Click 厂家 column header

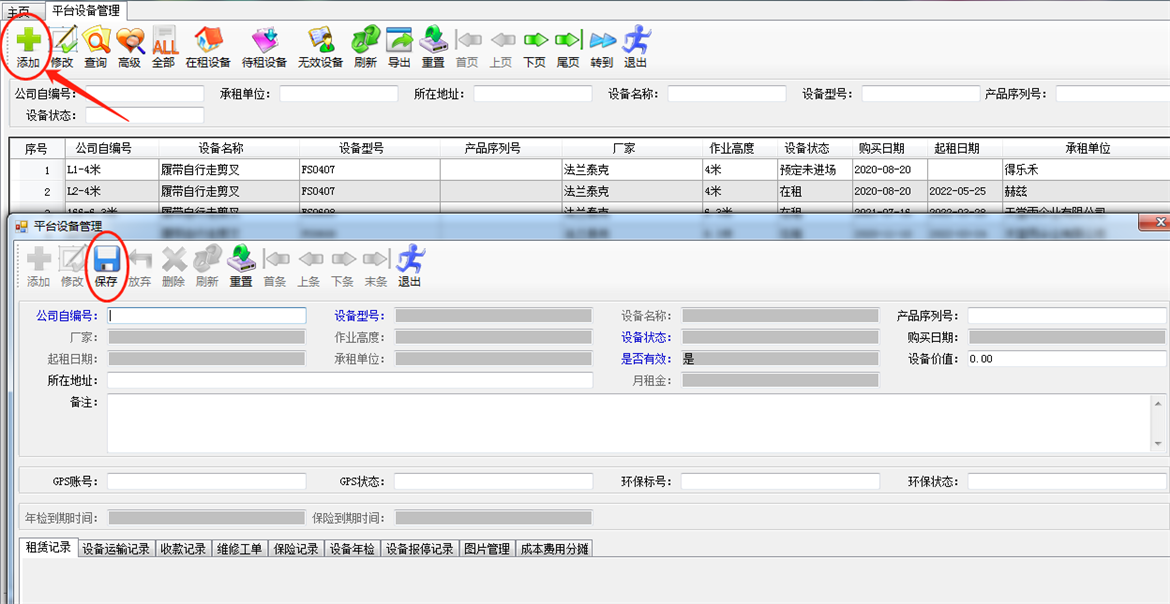pos(632,149)
